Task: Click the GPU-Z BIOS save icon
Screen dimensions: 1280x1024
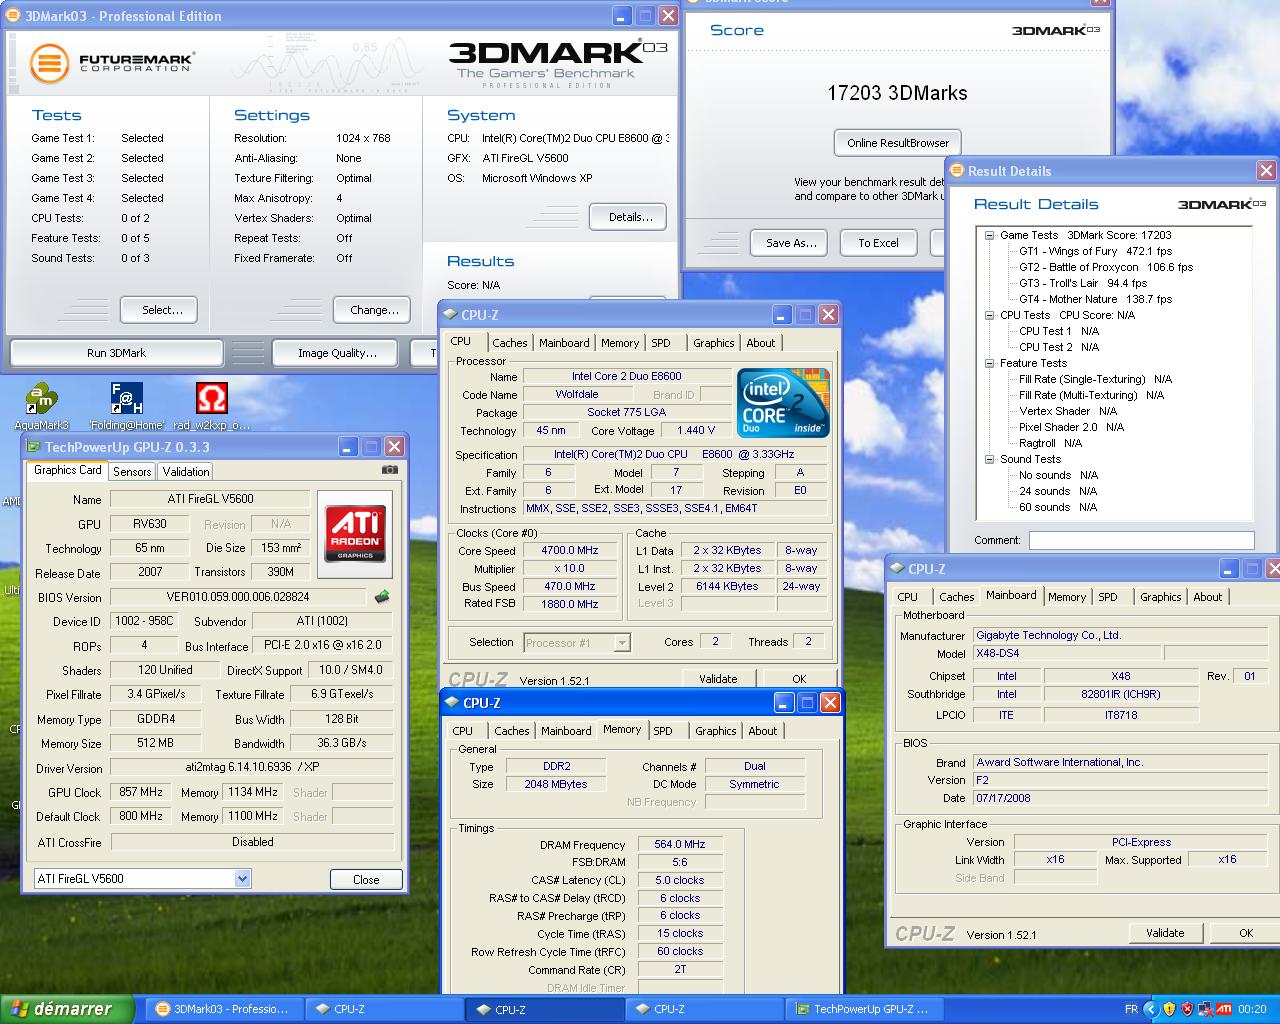Action: [x=382, y=597]
